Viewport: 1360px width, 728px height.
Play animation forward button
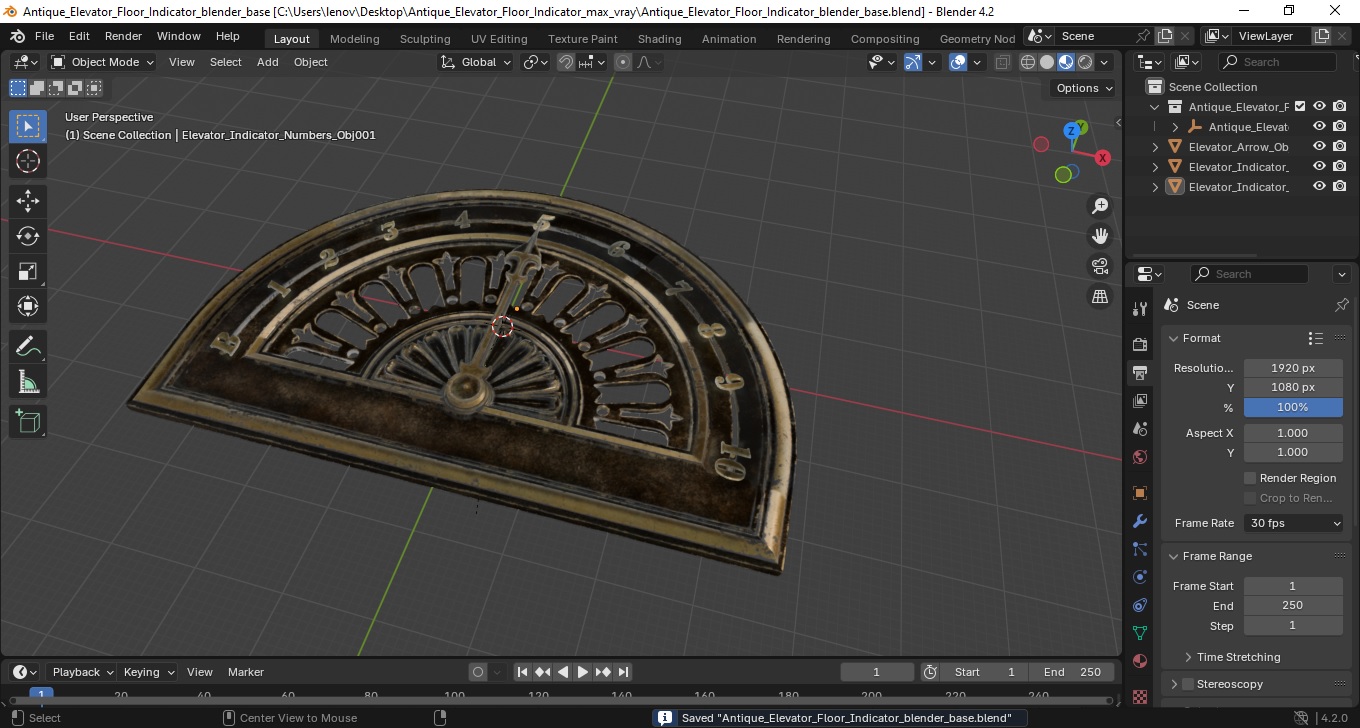[583, 672]
